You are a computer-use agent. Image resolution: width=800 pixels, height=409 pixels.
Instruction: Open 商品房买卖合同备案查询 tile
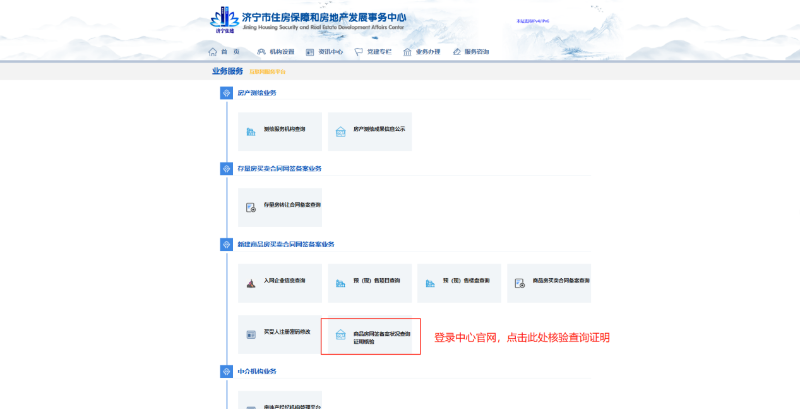pyautogui.click(x=548, y=283)
